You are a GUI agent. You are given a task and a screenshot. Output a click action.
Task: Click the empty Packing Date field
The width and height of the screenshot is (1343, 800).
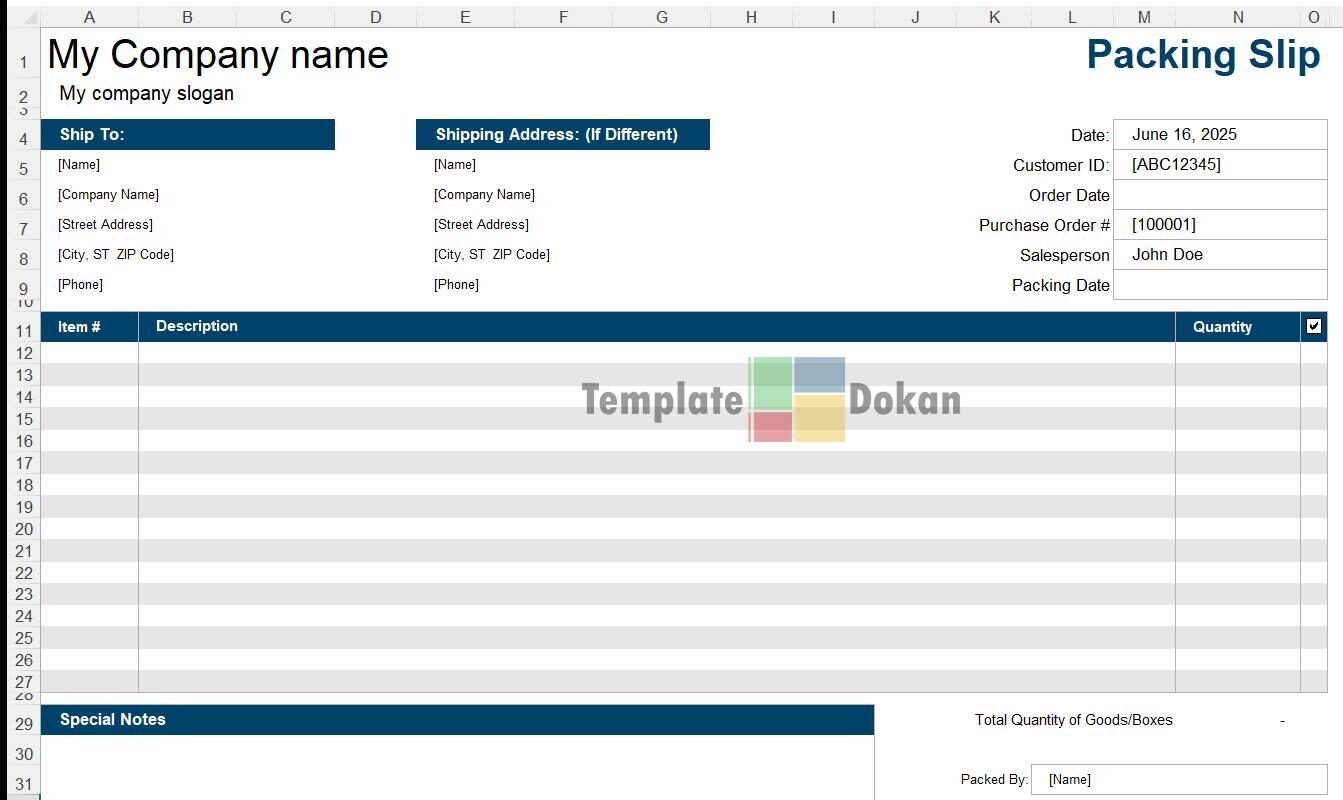1219,285
